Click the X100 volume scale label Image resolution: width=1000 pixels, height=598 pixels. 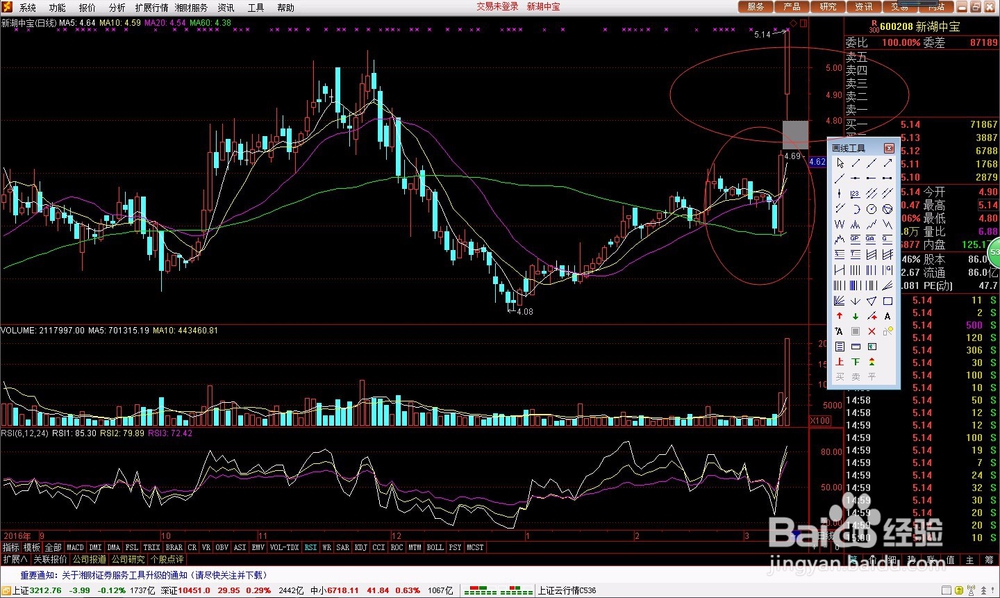point(820,421)
